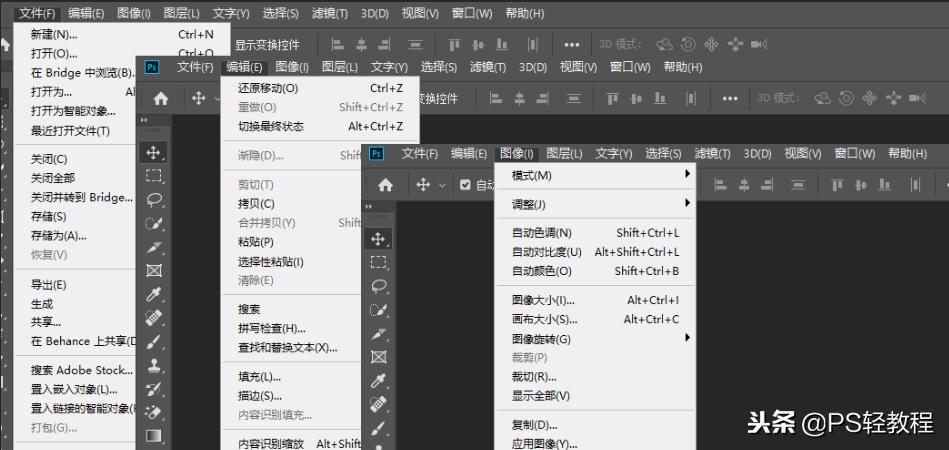The width and height of the screenshot is (949, 450).
Task: Select Move tool in front window toolbox
Action: [378, 238]
